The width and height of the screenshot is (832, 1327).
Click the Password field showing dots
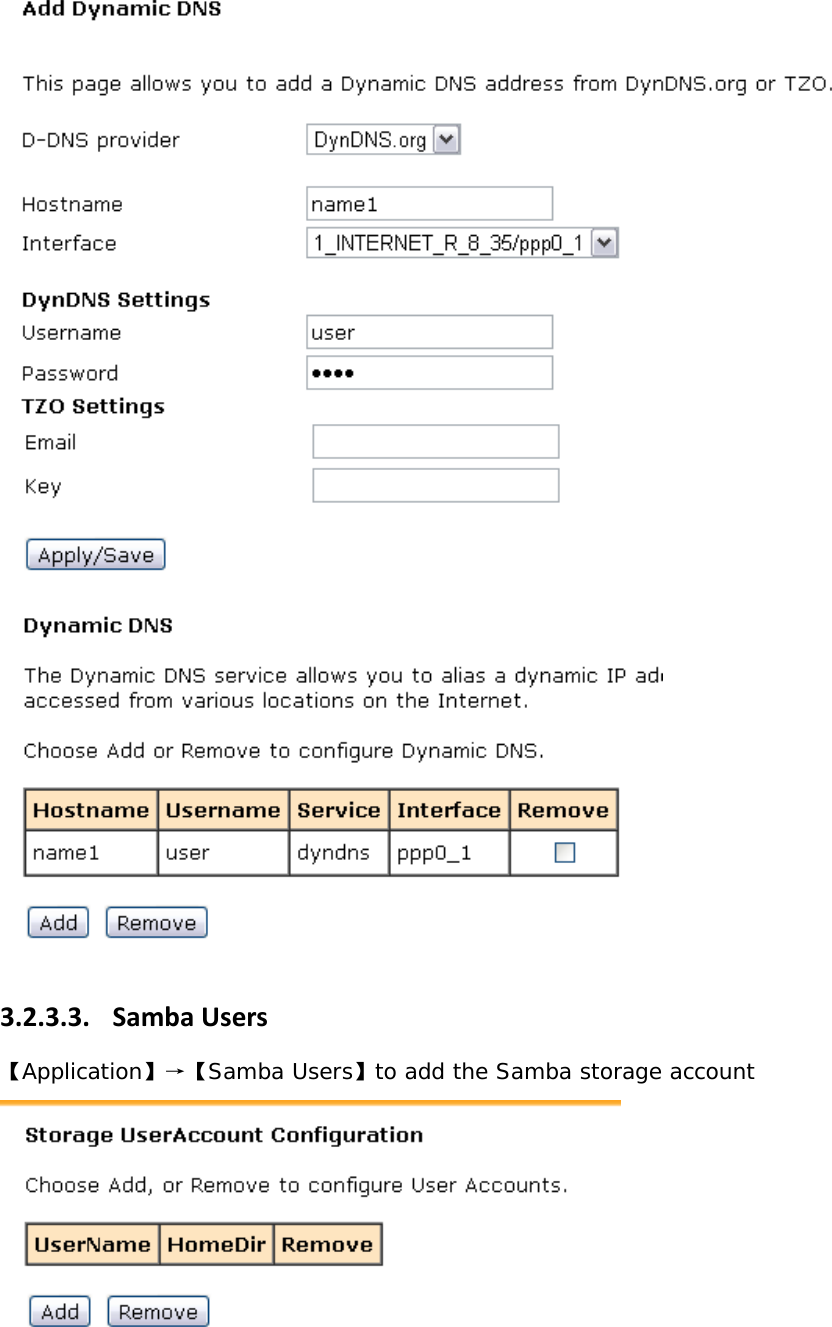coord(430,372)
